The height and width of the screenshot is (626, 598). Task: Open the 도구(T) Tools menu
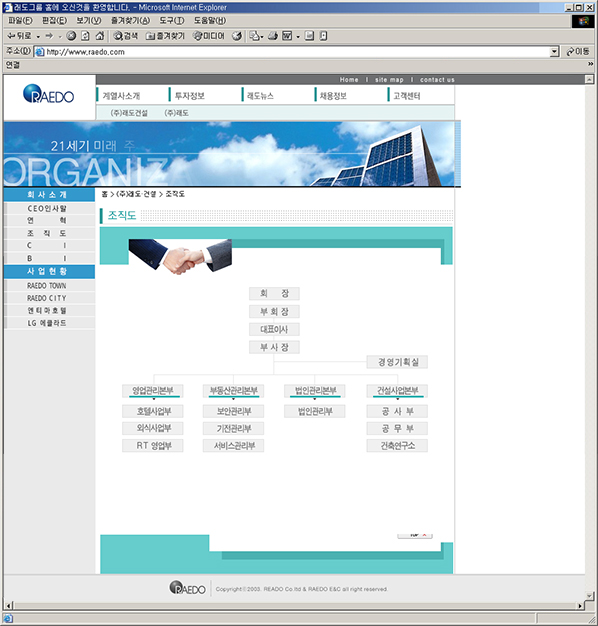(172, 20)
